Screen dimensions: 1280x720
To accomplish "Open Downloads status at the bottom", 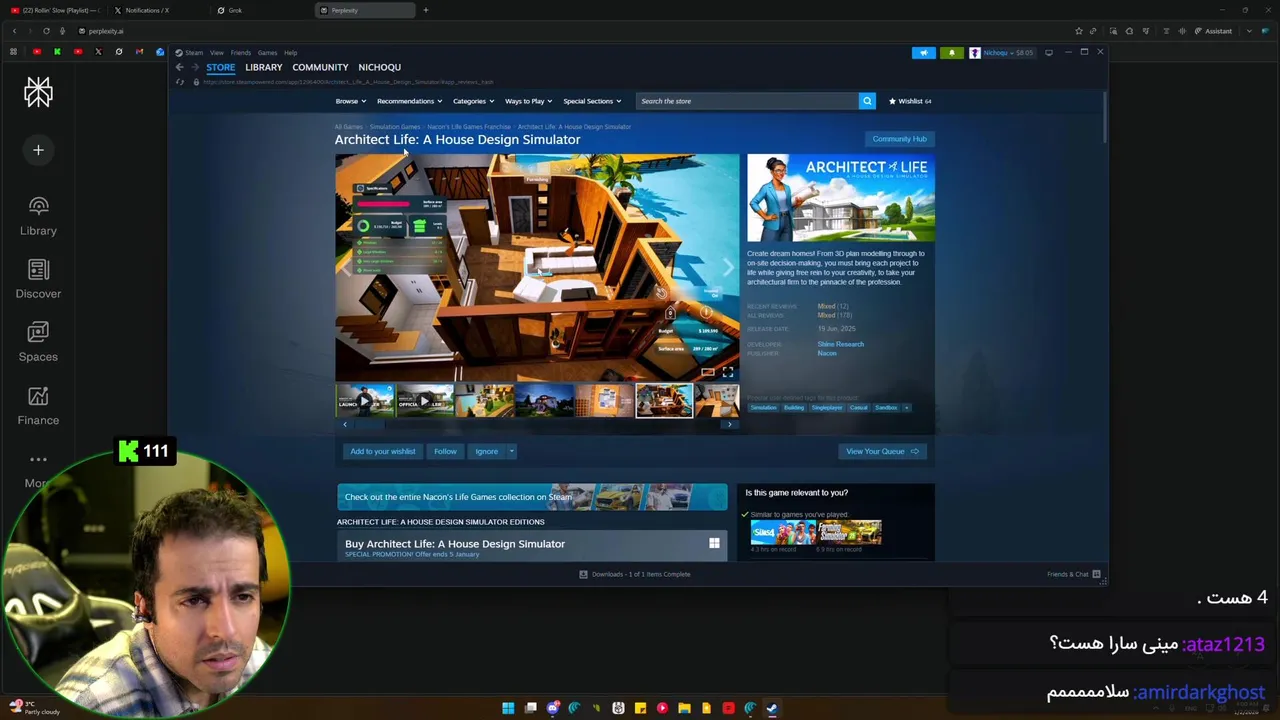I will point(635,574).
